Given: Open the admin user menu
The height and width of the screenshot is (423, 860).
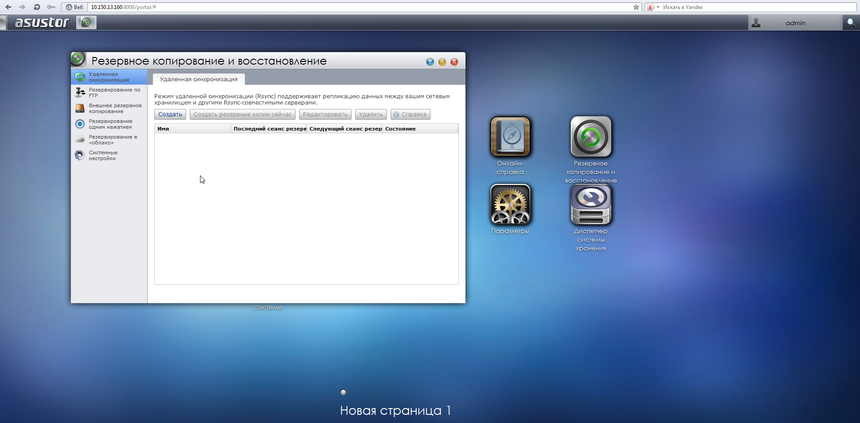Looking at the screenshot, I should pyautogui.click(x=795, y=23).
